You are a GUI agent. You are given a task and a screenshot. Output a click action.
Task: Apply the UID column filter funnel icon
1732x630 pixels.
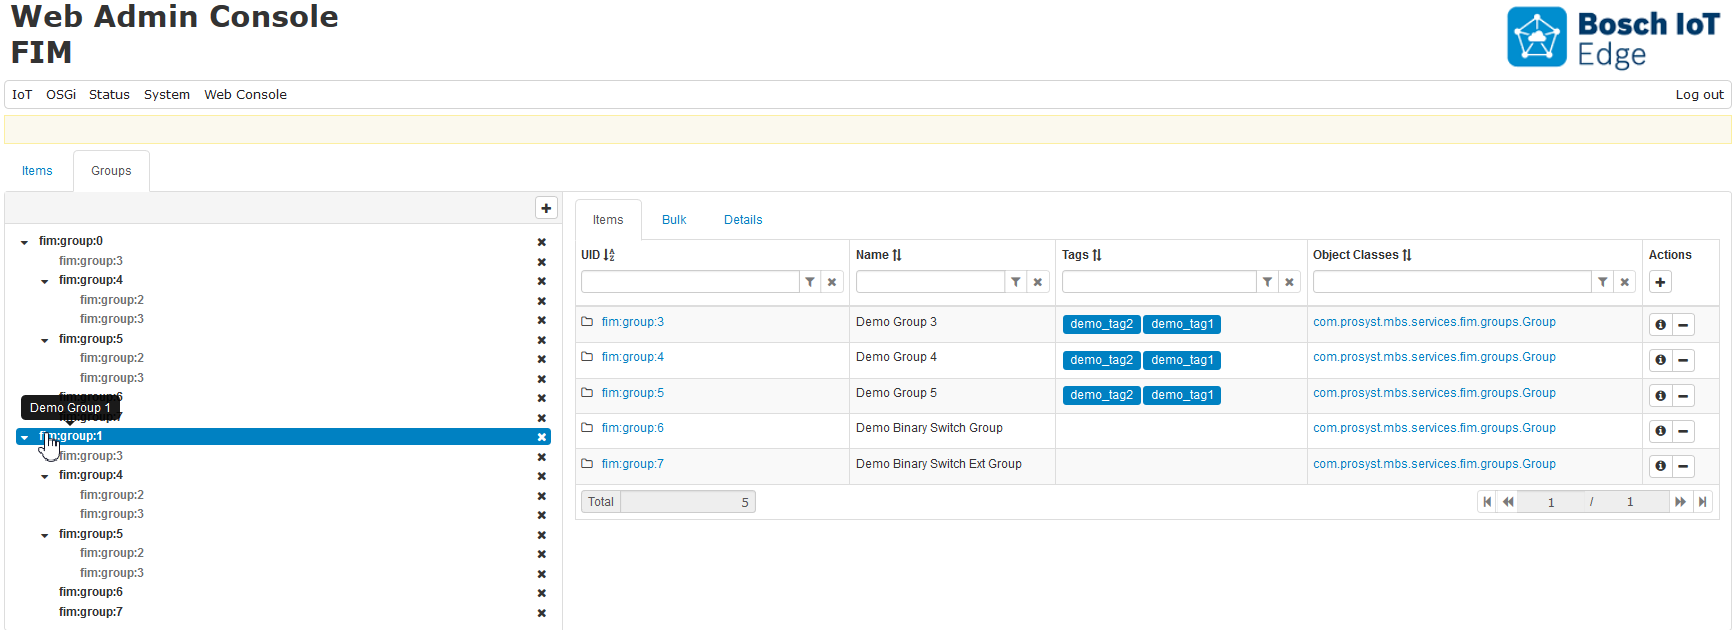(x=810, y=282)
